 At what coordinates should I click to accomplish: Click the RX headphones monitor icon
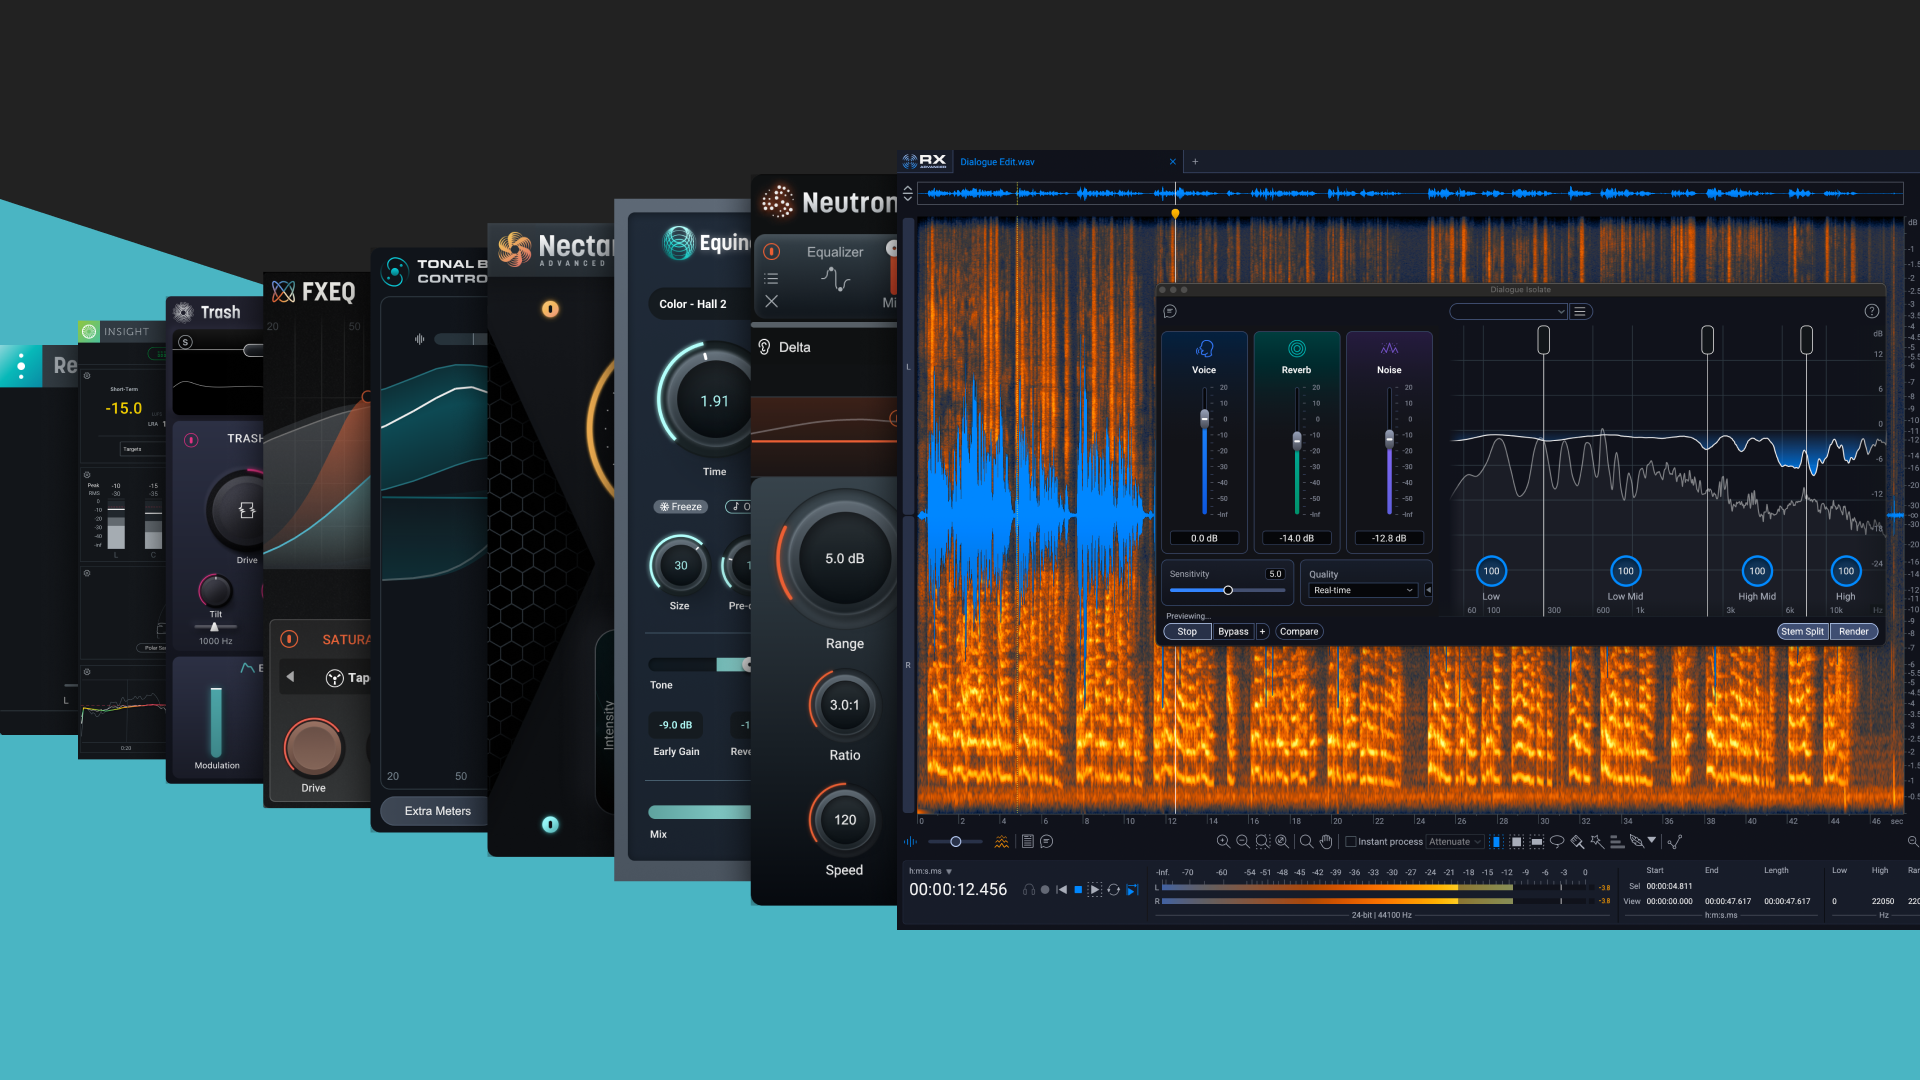1028,889
